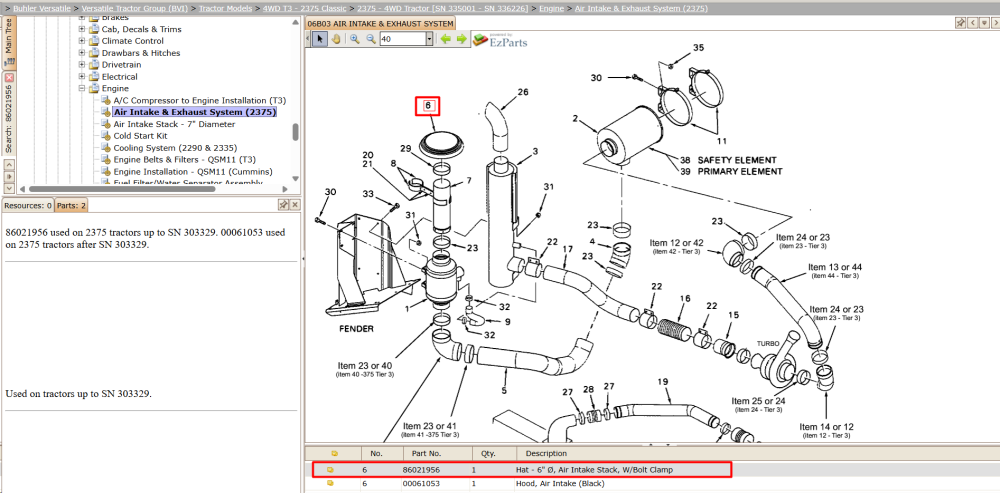
Task: Go to Tractor Models breadcrumb
Action: click(226, 8)
